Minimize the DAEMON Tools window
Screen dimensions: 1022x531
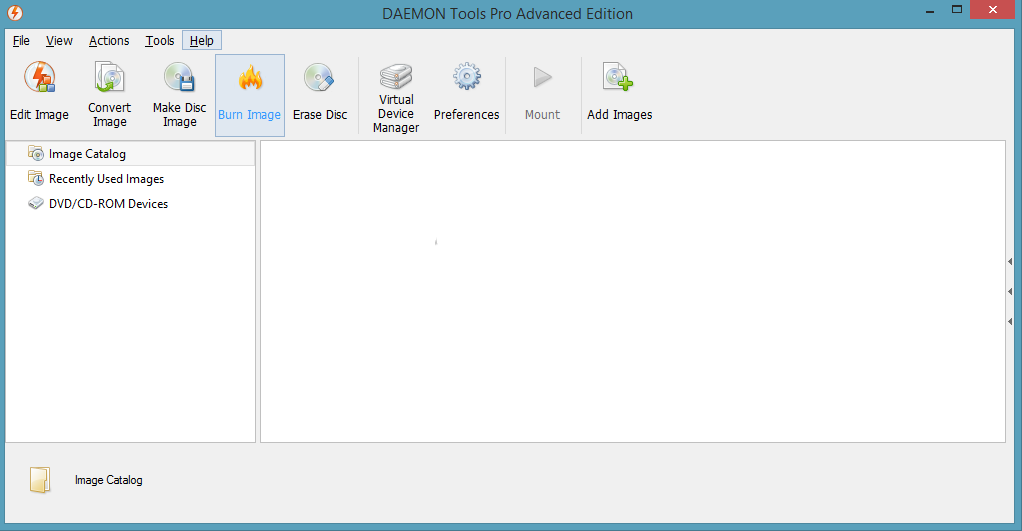point(930,10)
